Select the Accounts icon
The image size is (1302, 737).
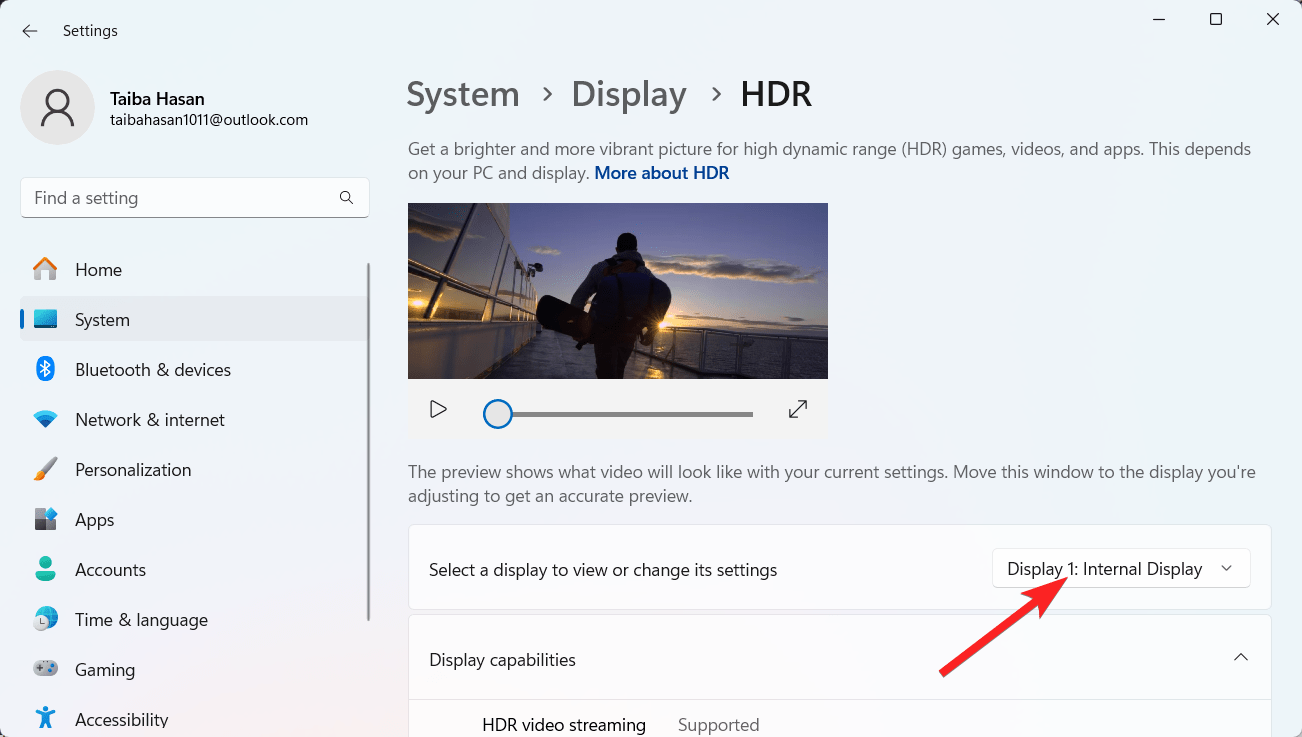pos(45,569)
